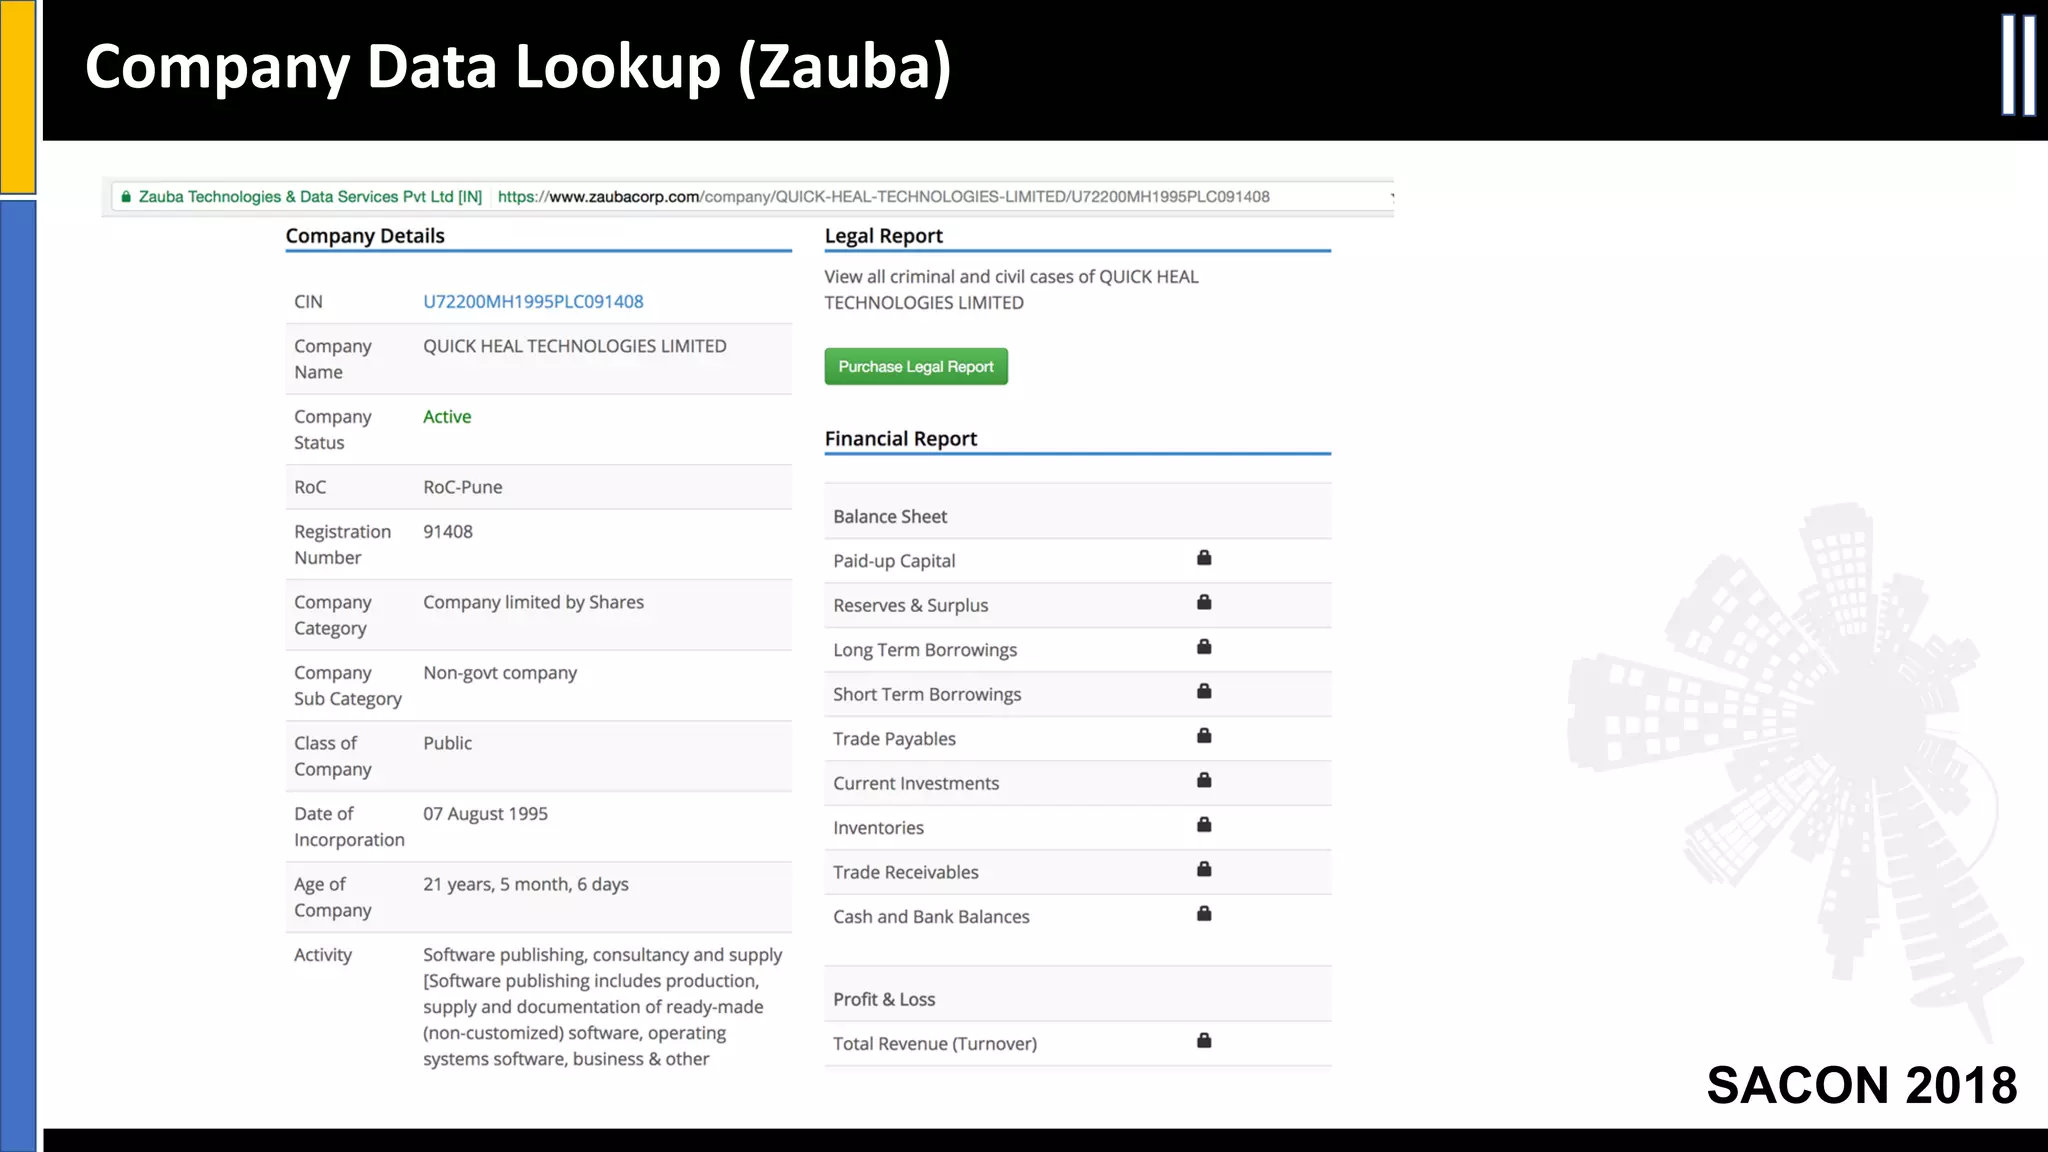
Task: Click the Reserves & Surplus lock icon
Action: pyautogui.click(x=1204, y=602)
